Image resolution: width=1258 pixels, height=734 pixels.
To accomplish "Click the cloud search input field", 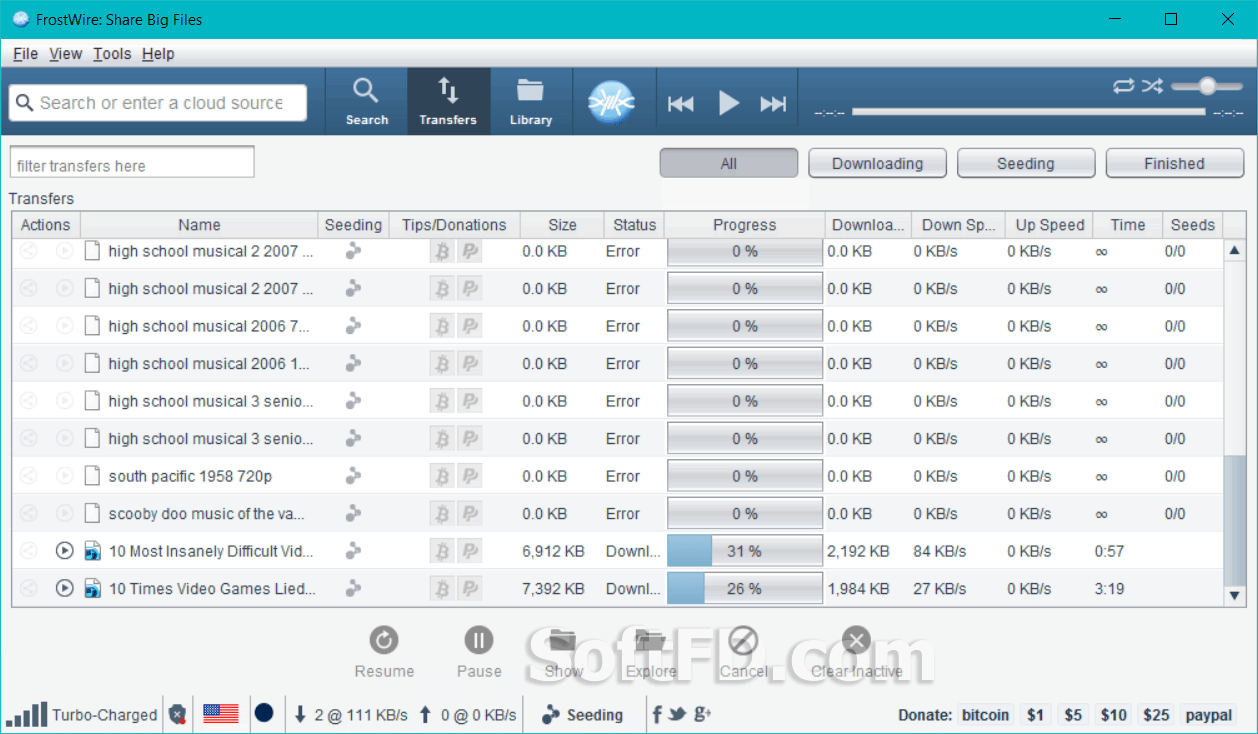I will point(158,103).
